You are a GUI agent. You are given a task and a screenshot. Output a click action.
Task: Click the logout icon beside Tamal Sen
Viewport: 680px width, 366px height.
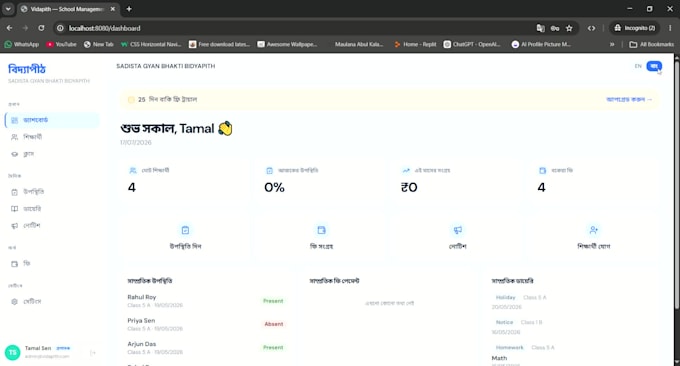[x=93, y=353]
